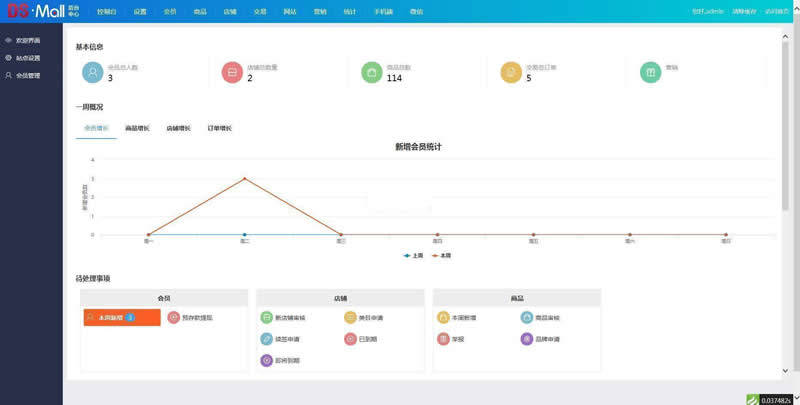This screenshot has width=800, height=405.
Task: Switch to the 订单增长 tab
Action: [219, 128]
